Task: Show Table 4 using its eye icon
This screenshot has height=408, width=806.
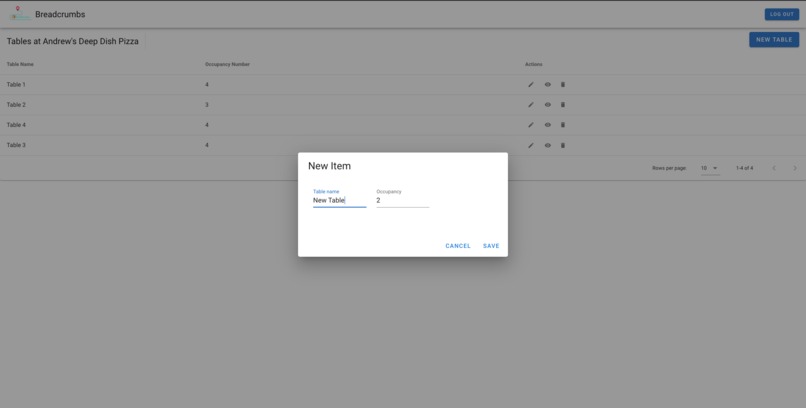Action: click(547, 125)
